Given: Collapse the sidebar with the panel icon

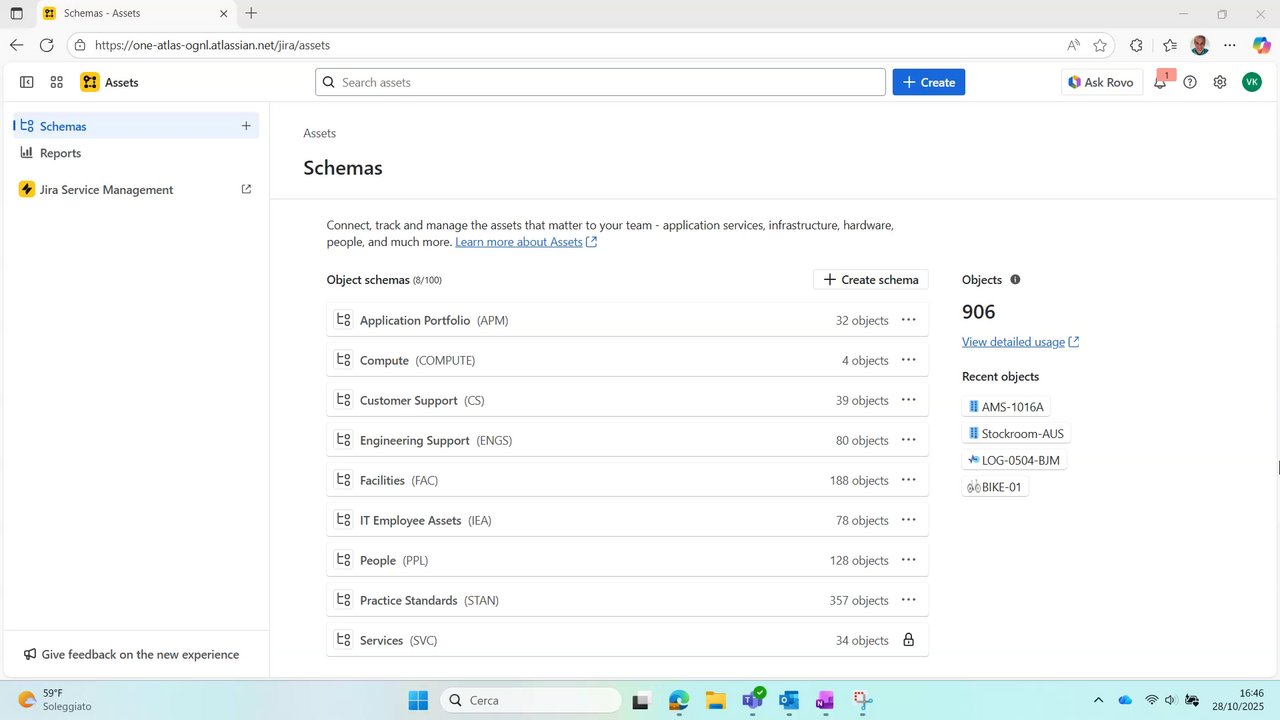Looking at the screenshot, I should 27,82.
